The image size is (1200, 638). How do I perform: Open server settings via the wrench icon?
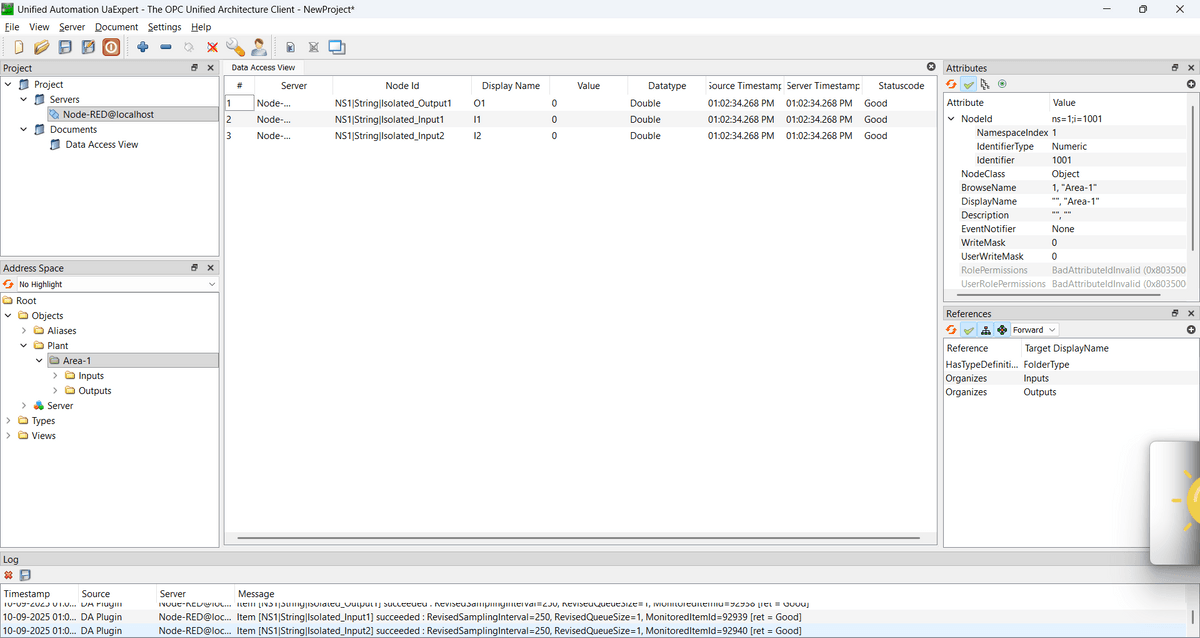(235, 47)
